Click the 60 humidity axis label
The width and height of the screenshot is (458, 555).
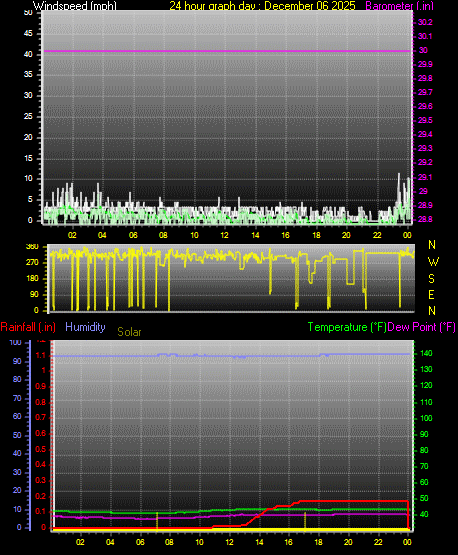tap(17, 417)
